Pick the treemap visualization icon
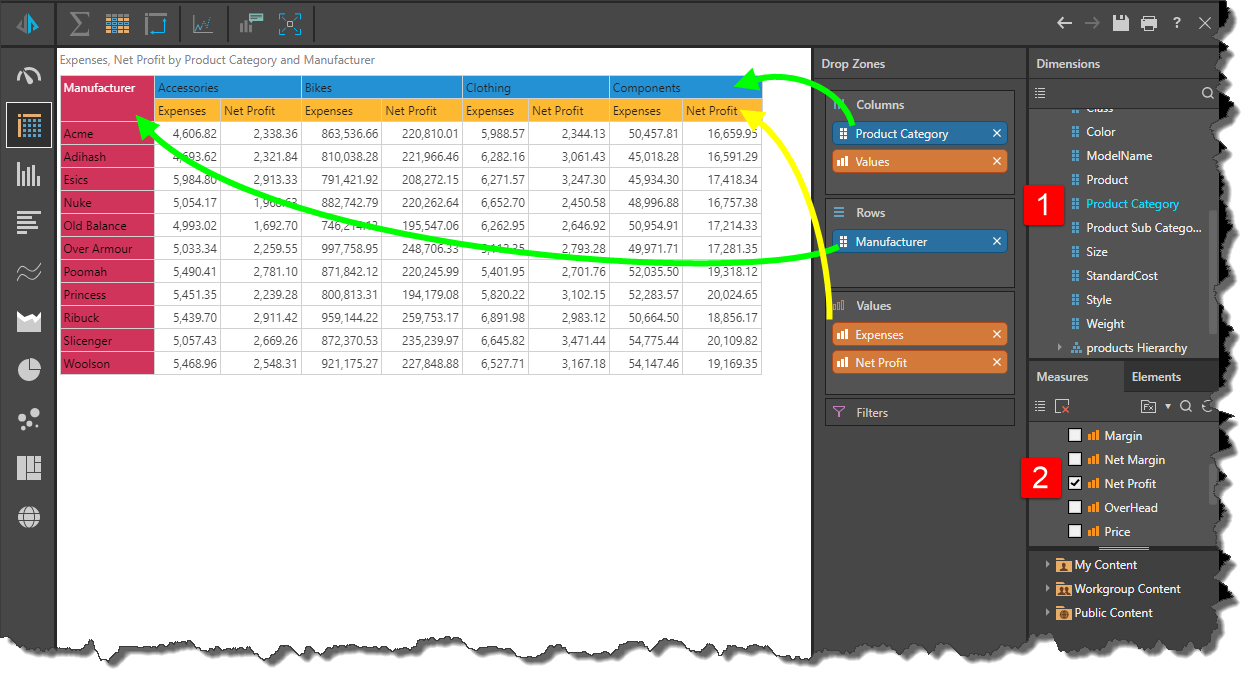This screenshot has height=682, width=1256. point(29,468)
